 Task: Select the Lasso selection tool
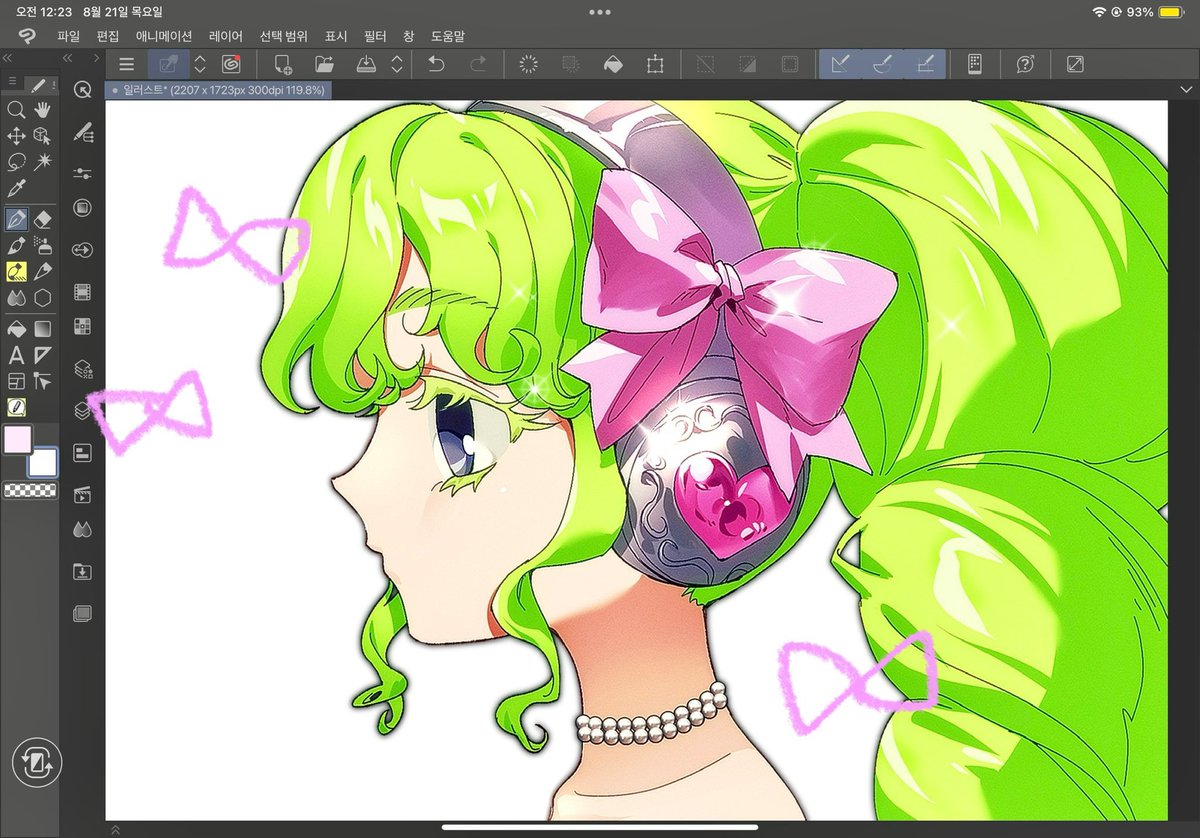click(x=16, y=162)
